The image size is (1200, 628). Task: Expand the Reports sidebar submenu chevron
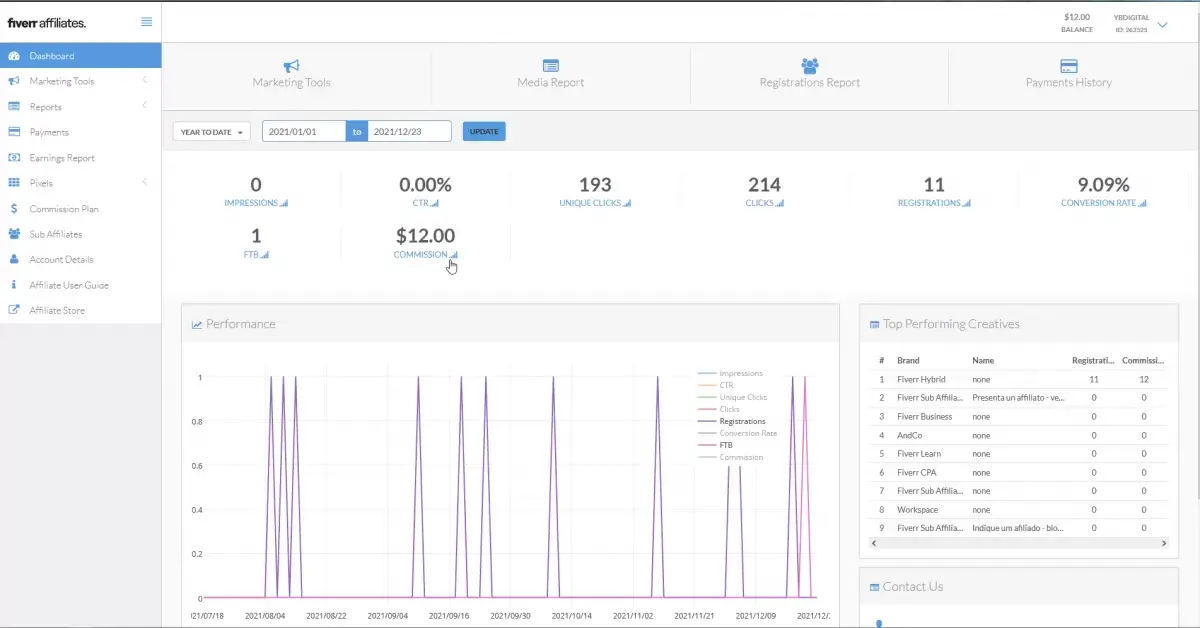point(145,106)
